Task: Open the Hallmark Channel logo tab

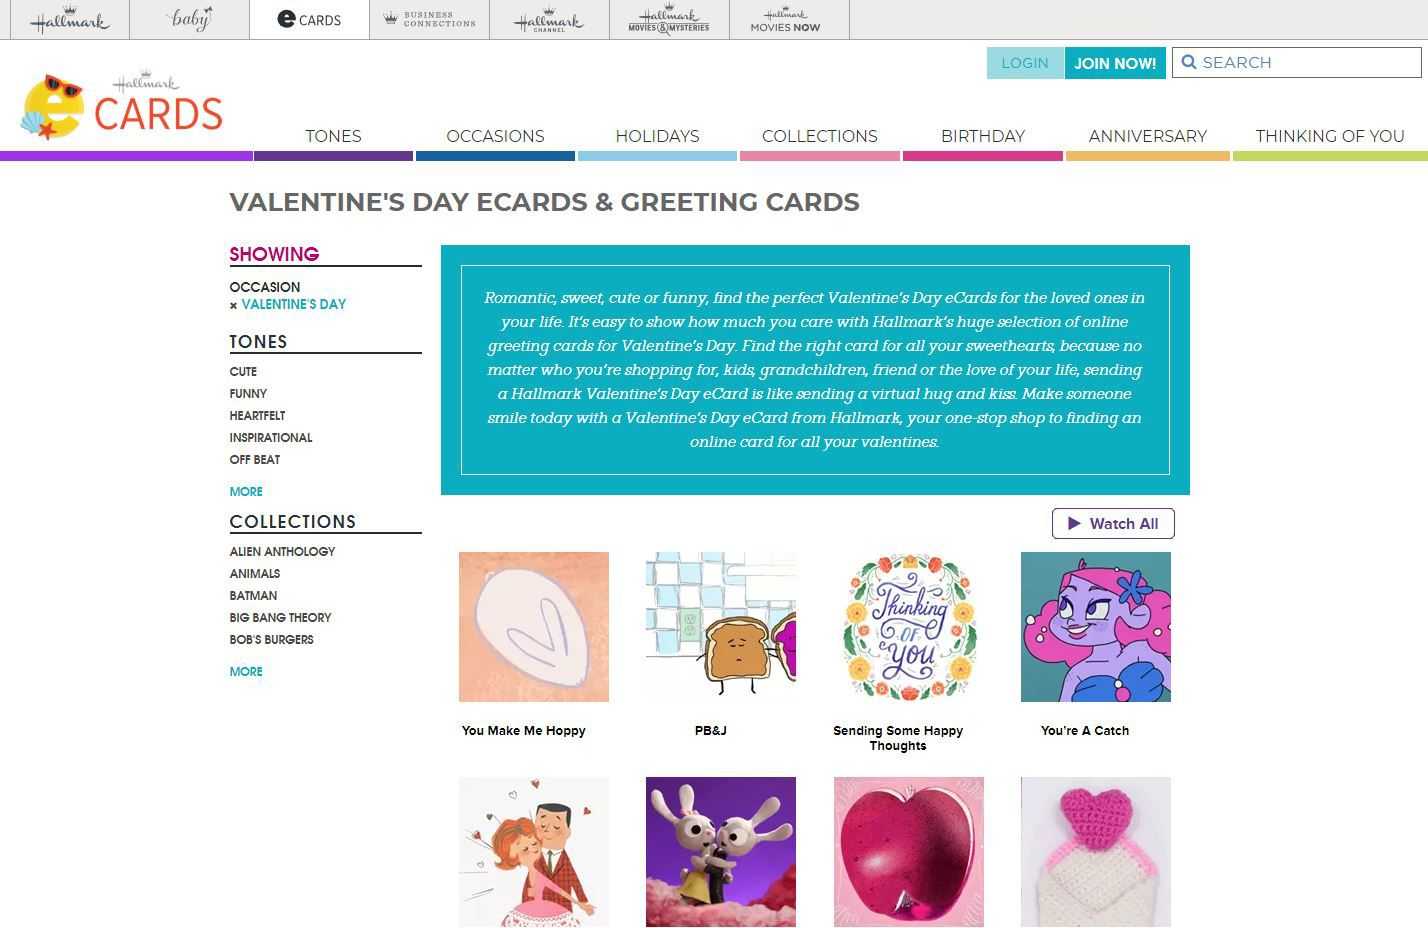Action: click(549, 20)
